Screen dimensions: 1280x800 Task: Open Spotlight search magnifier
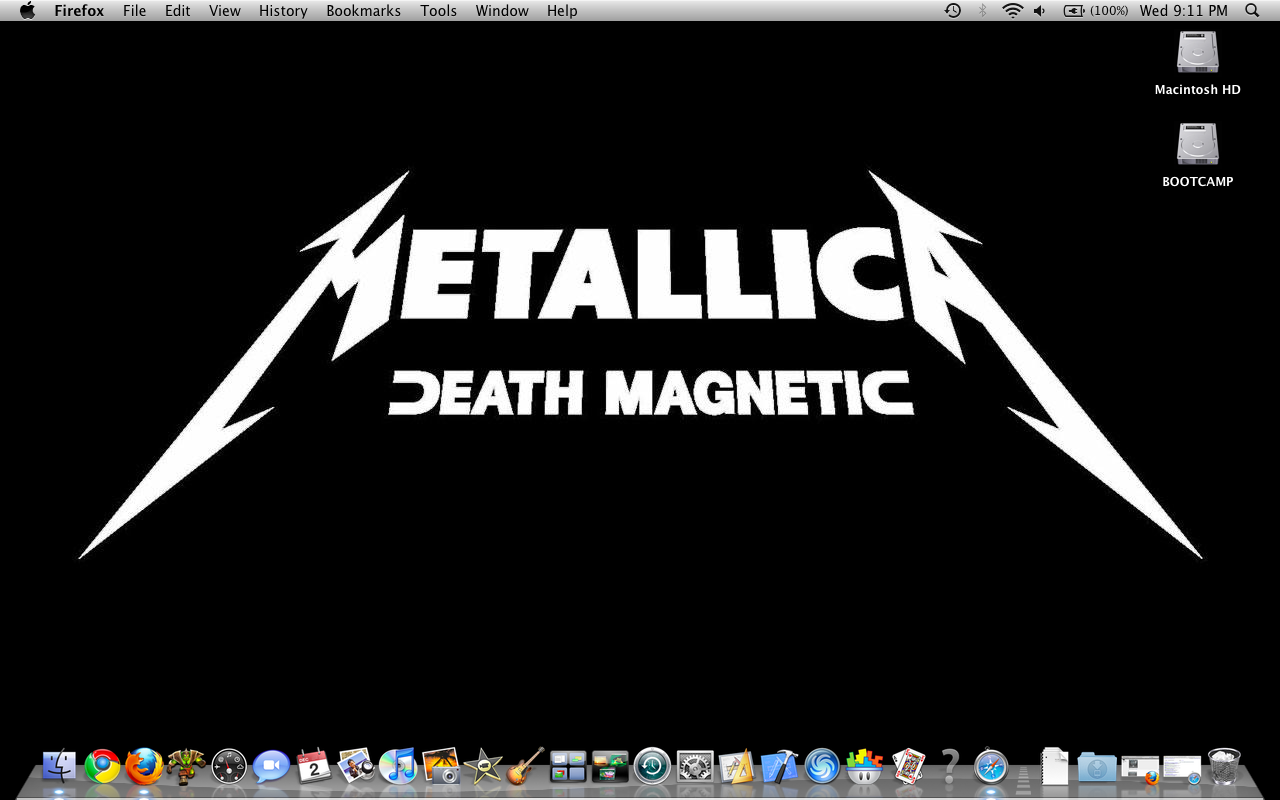point(1252,10)
